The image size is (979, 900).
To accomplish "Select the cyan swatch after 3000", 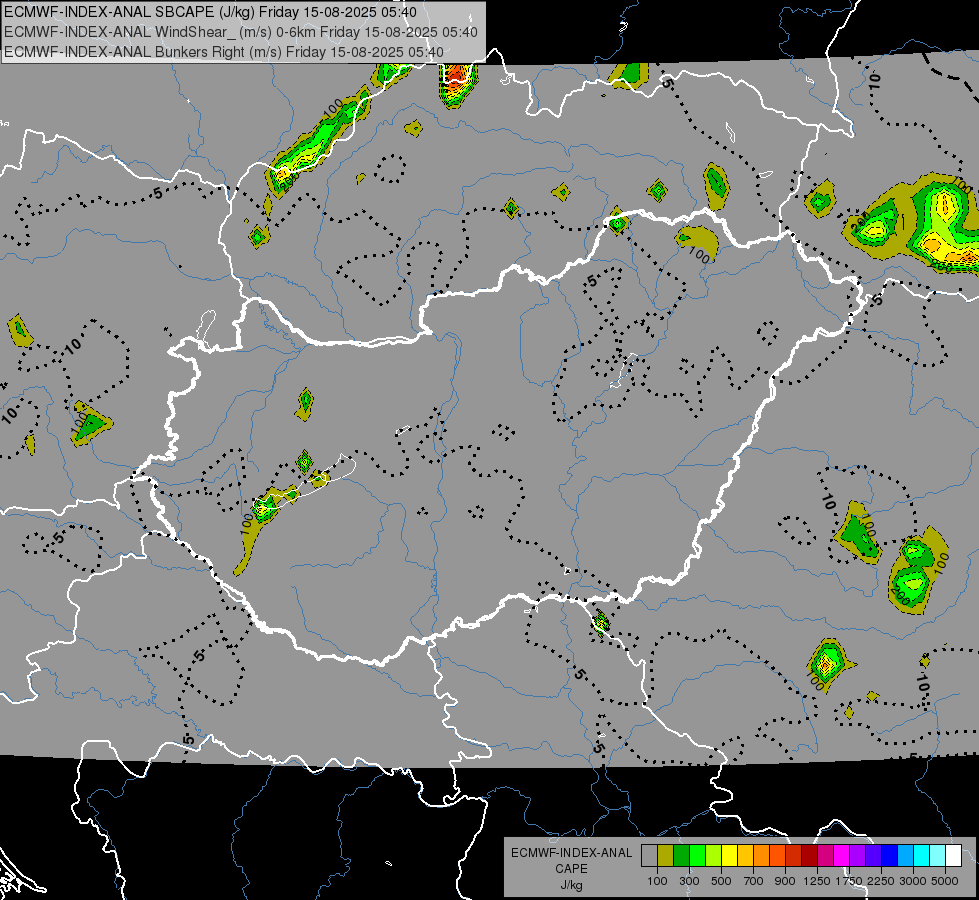I will (922, 856).
